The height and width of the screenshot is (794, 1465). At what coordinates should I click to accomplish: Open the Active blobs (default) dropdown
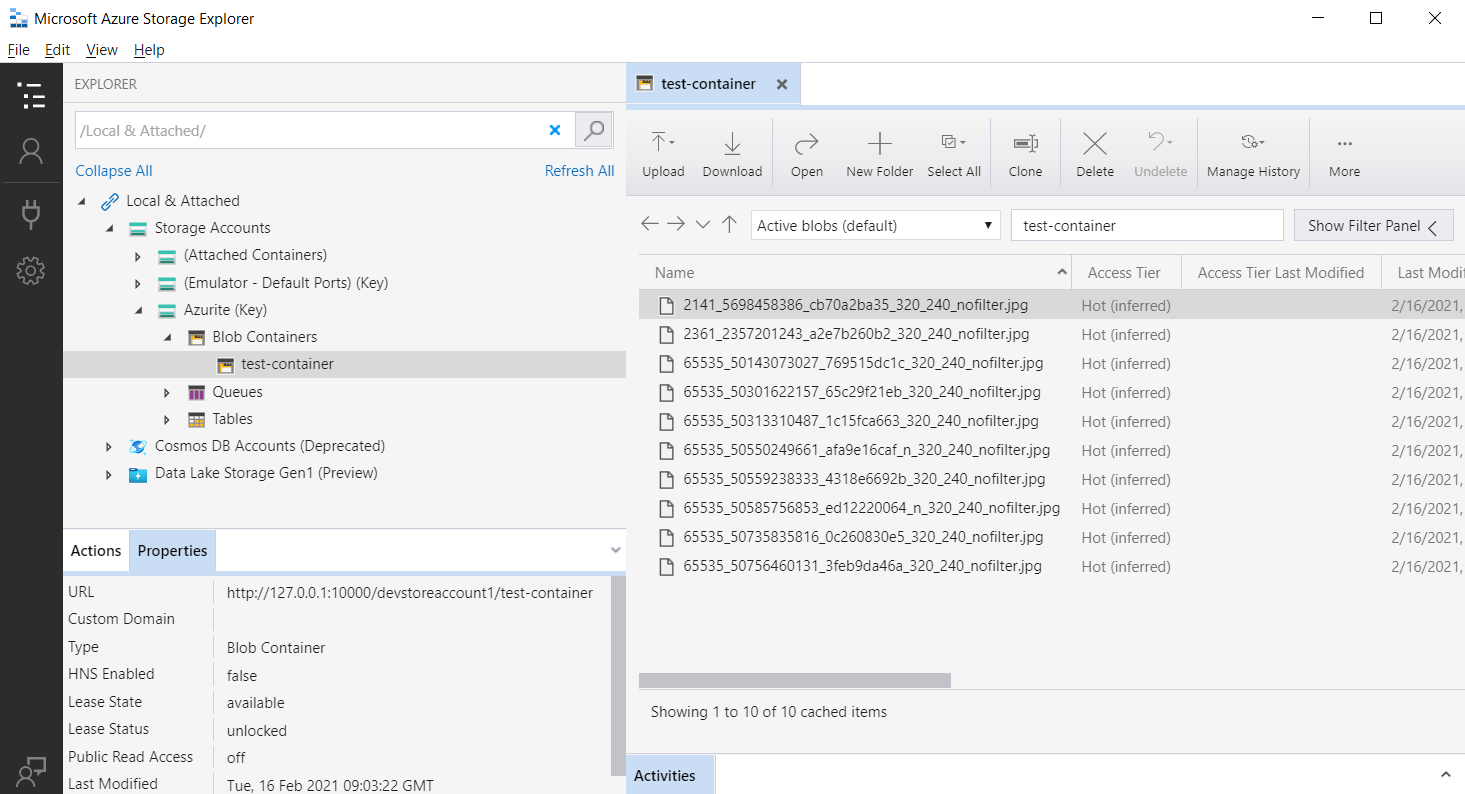pos(875,226)
